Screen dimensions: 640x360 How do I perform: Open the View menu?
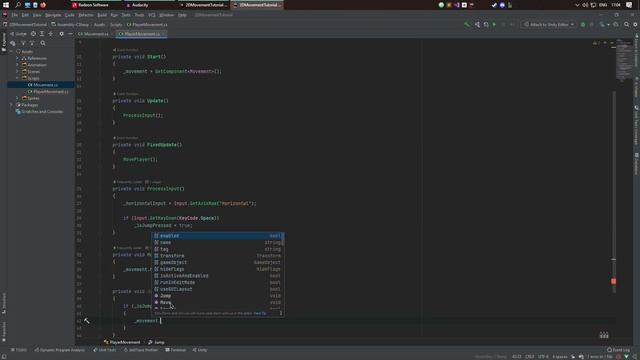(37, 15)
